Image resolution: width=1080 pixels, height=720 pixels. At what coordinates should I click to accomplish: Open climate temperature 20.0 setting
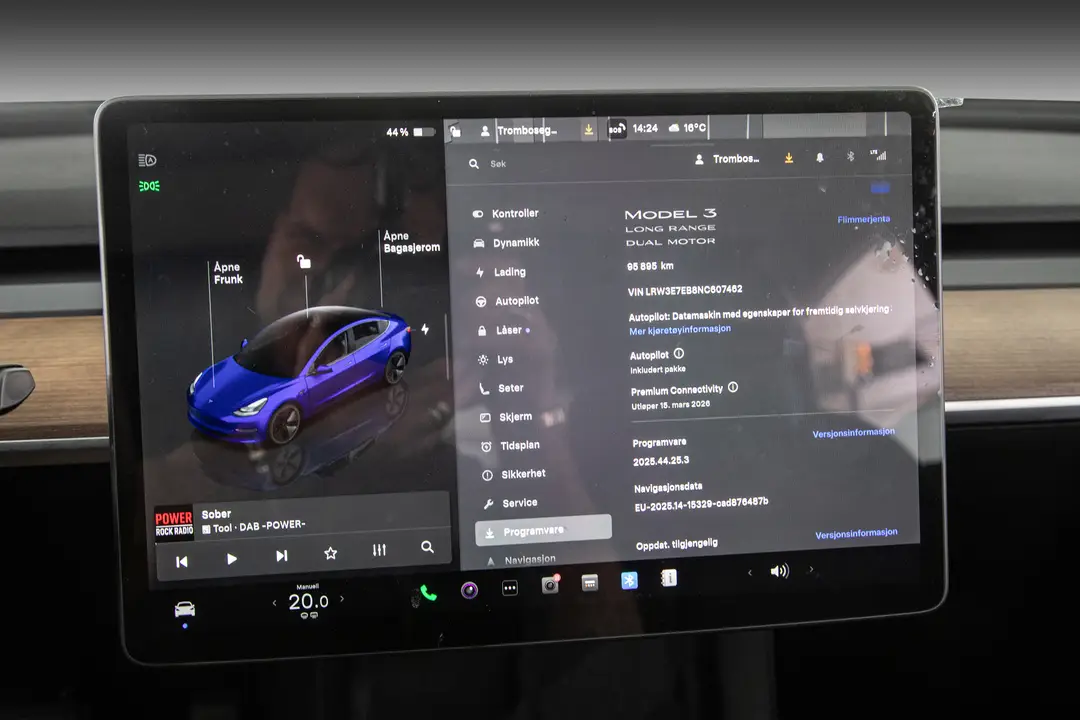coord(308,601)
